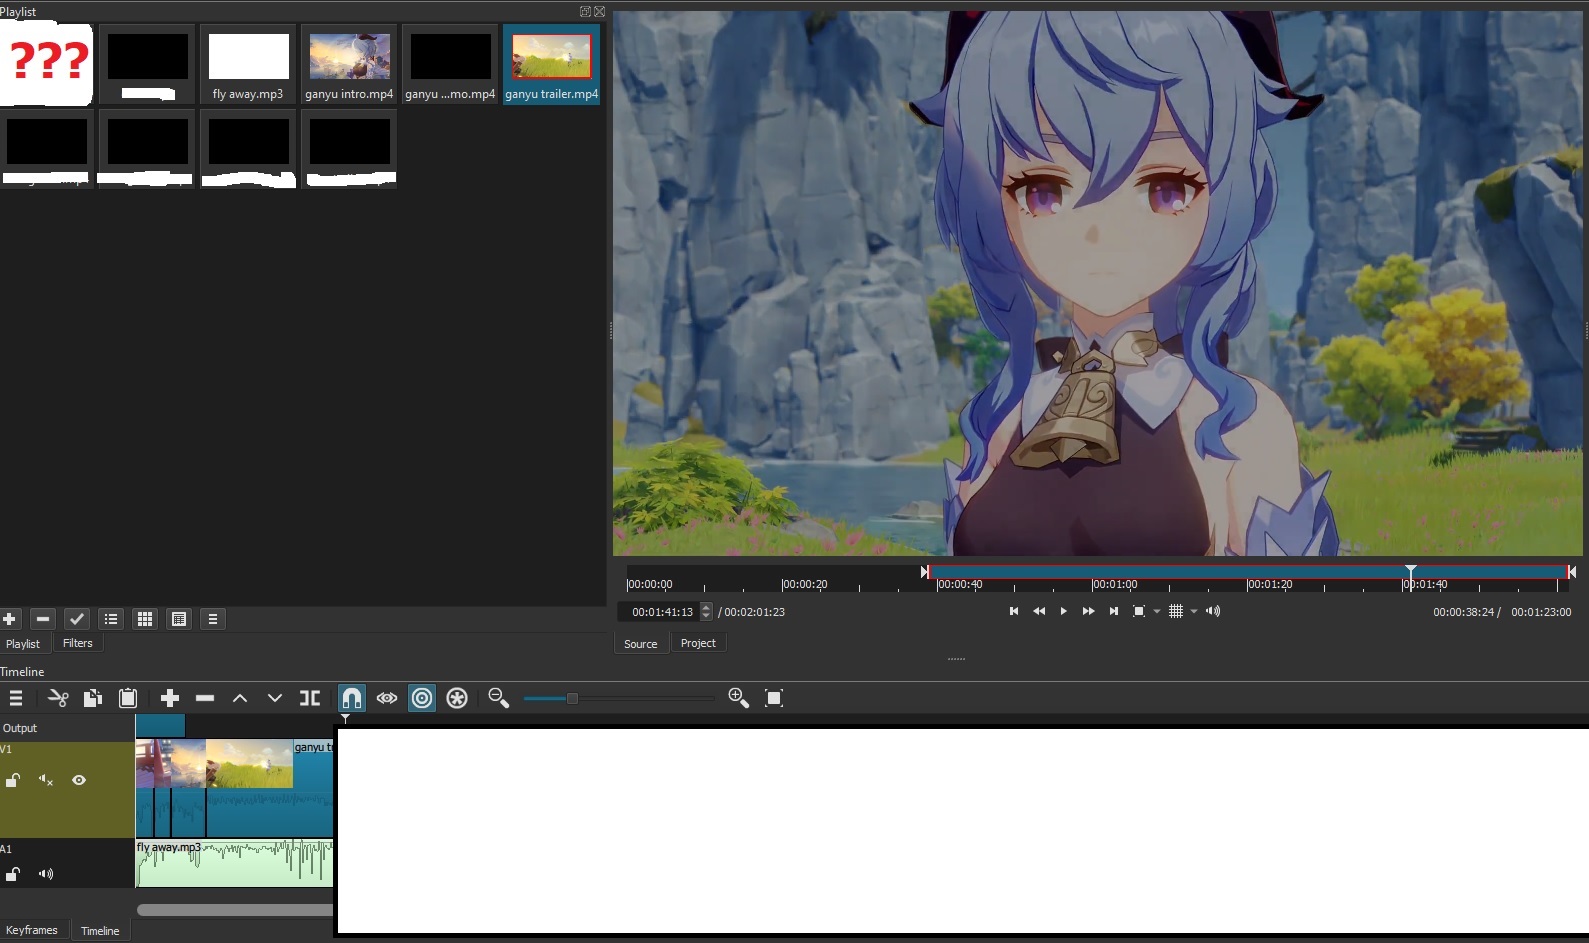Hide the V1 track with eye icon
1589x943 pixels.
tap(79, 780)
